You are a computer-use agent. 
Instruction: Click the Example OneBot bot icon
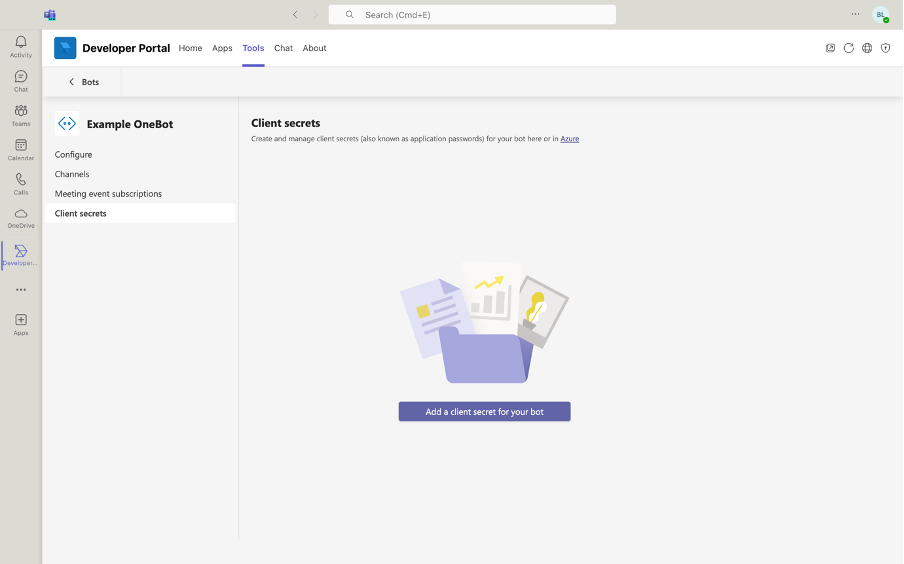click(67, 123)
